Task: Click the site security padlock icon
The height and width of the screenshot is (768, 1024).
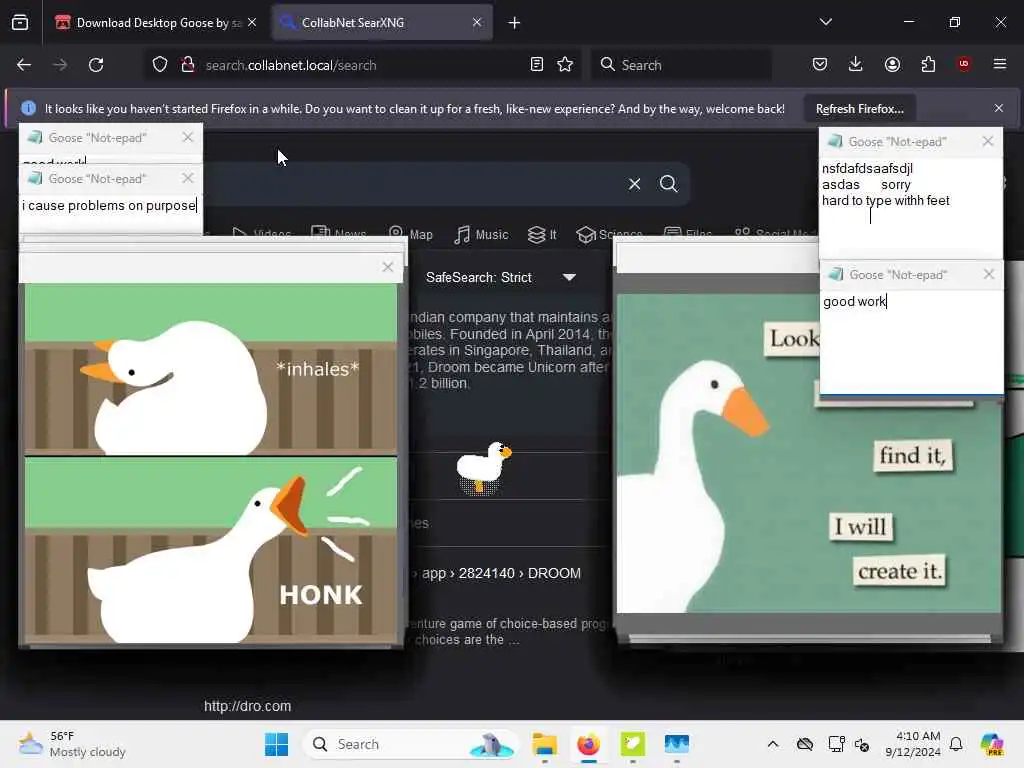Action: click(187, 65)
